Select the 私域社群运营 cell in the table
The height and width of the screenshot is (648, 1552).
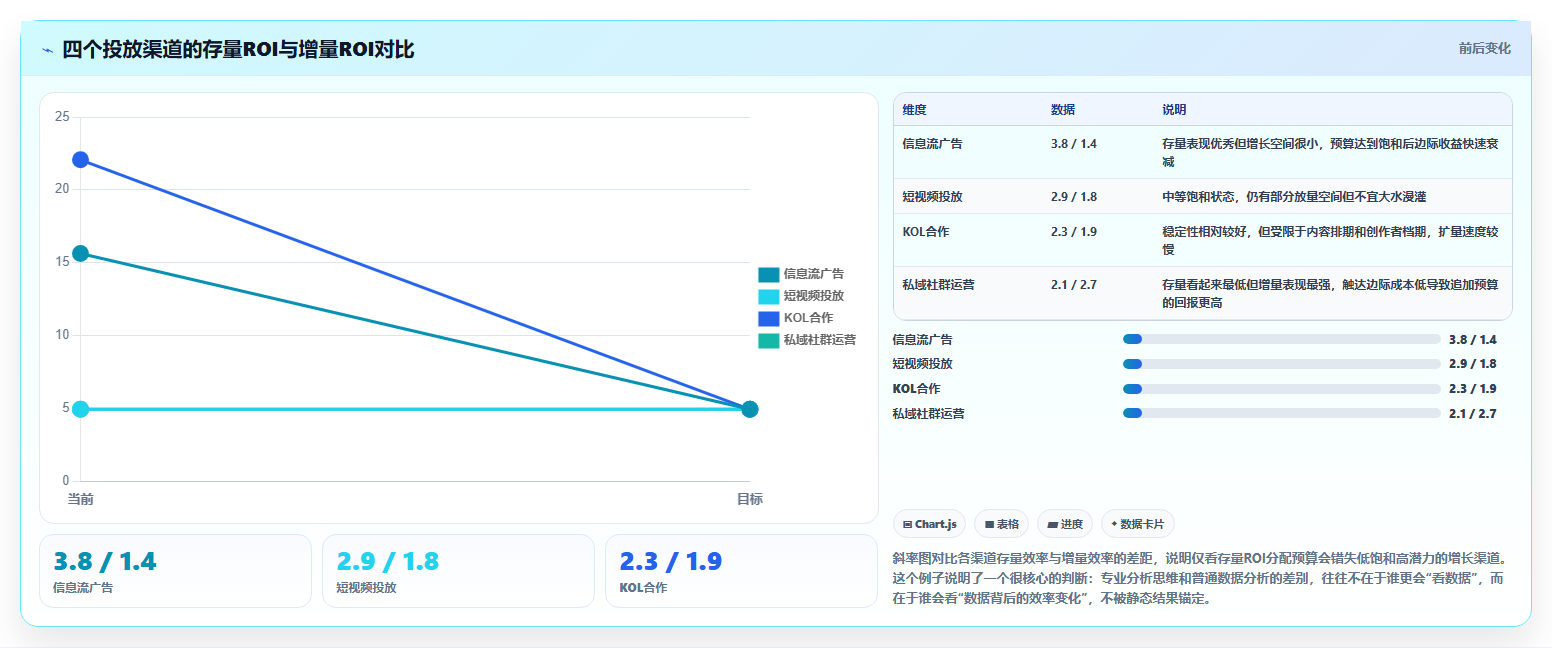click(938, 285)
